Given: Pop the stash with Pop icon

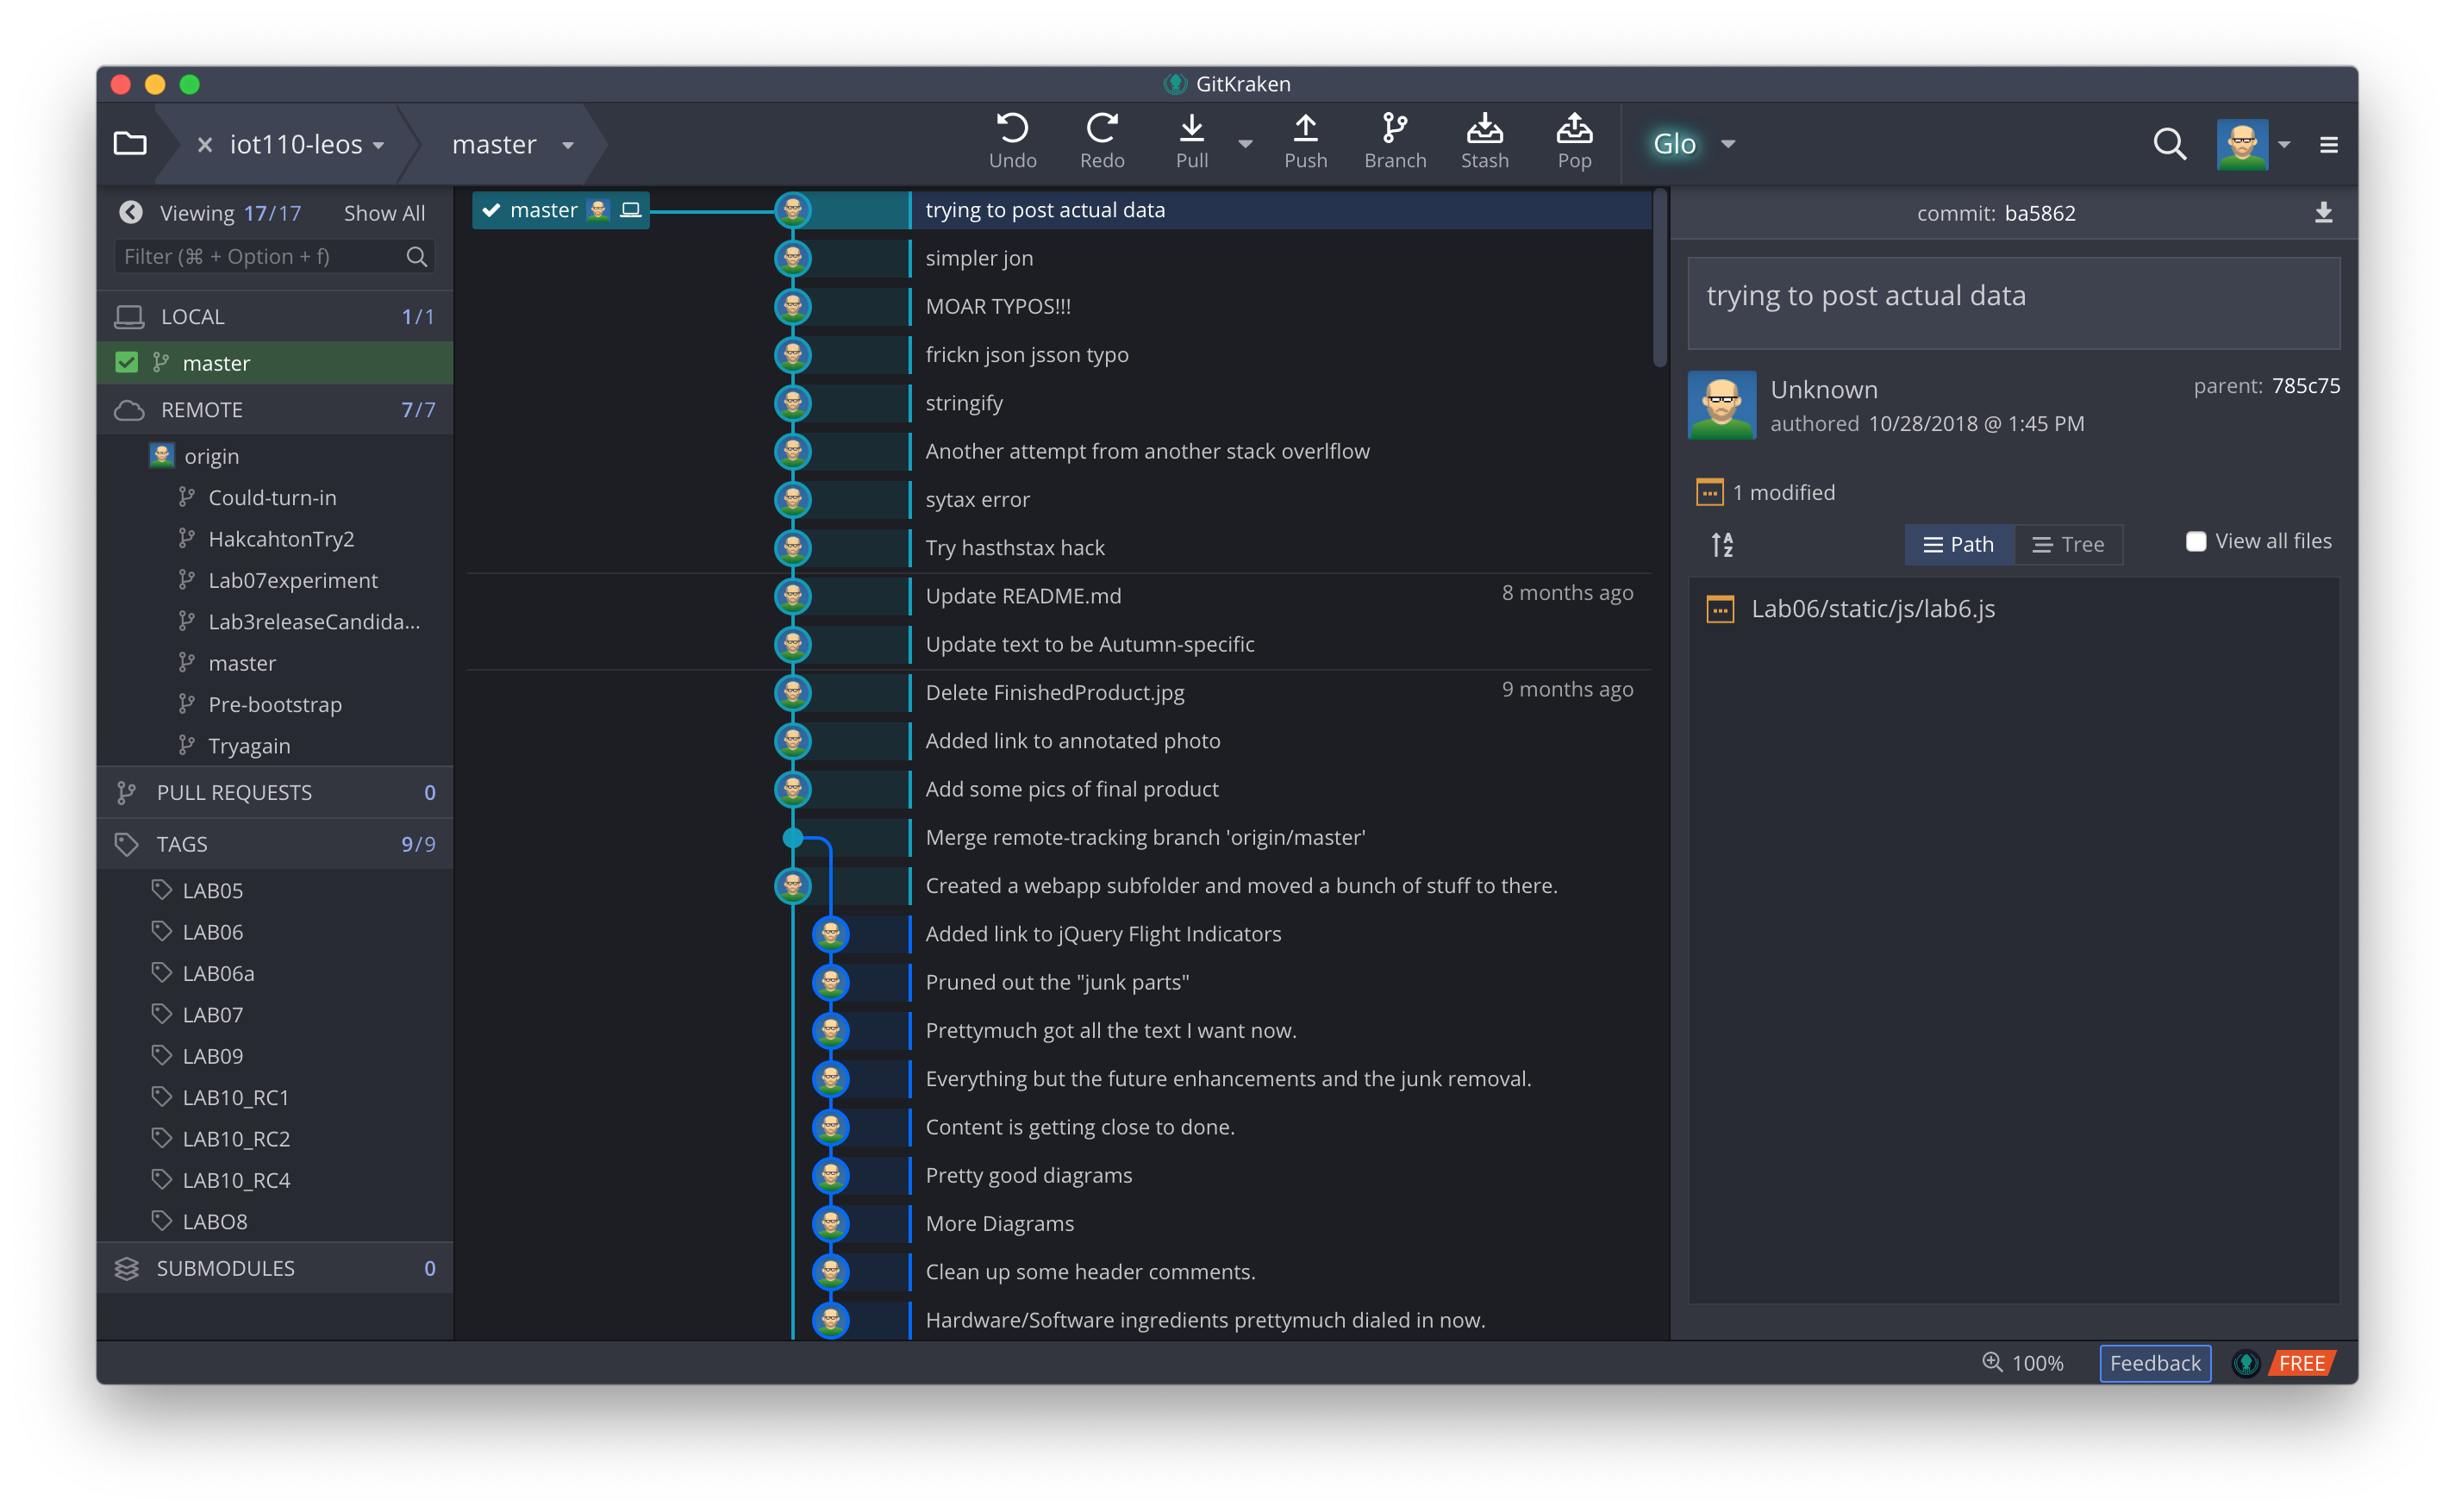Looking at the screenshot, I should (1574, 129).
